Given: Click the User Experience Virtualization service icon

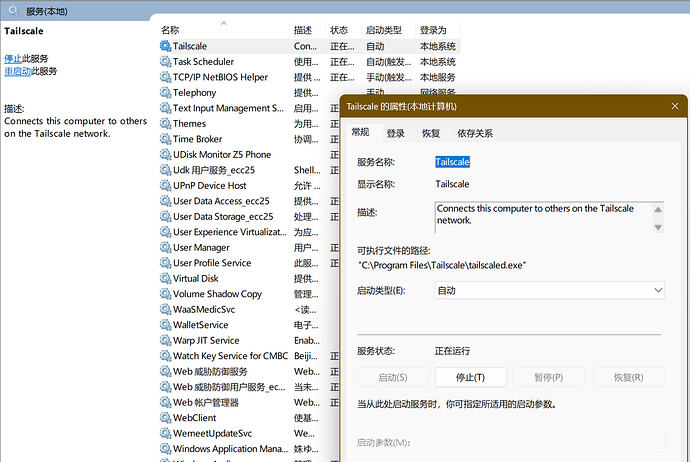Looking at the screenshot, I should pos(165,232).
